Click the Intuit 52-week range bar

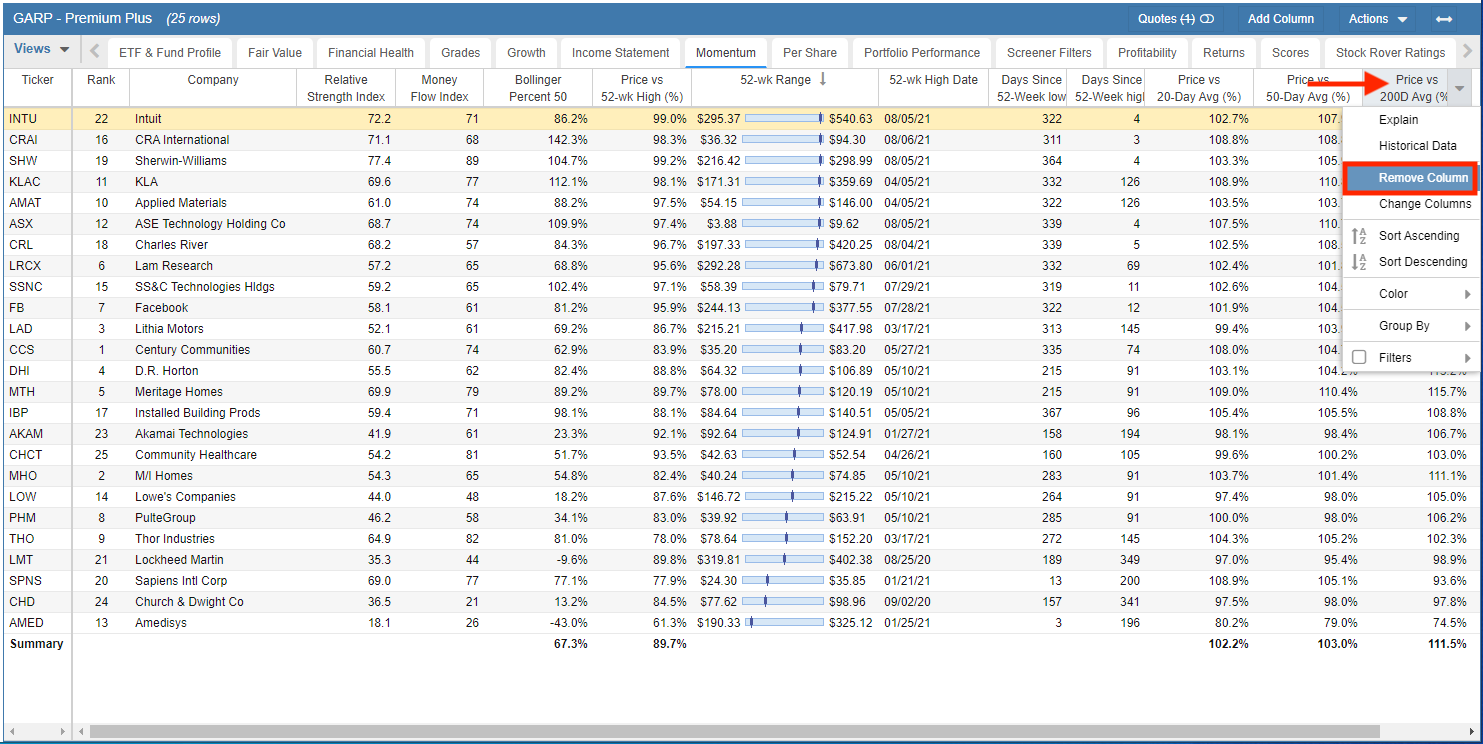784,119
